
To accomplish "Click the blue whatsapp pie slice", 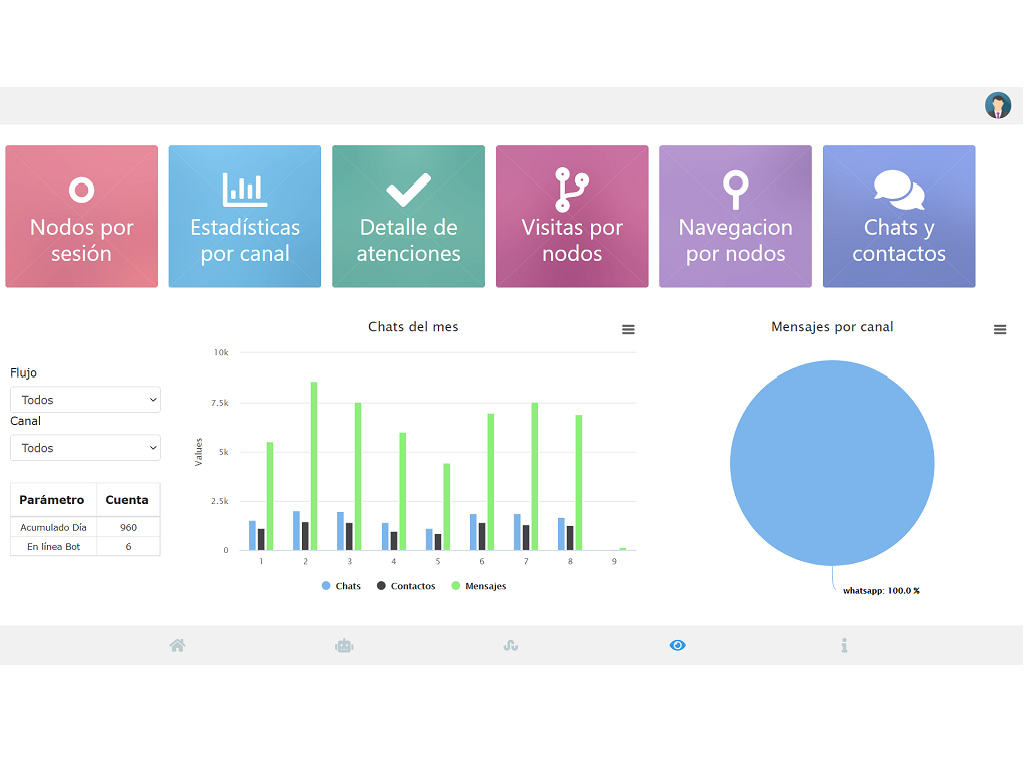I will [x=832, y=463].
